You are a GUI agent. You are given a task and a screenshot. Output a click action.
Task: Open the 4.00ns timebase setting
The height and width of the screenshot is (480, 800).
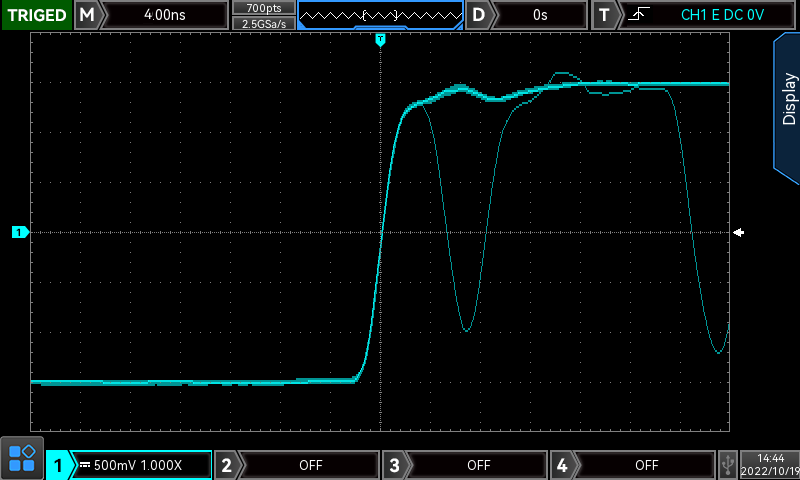166,15
